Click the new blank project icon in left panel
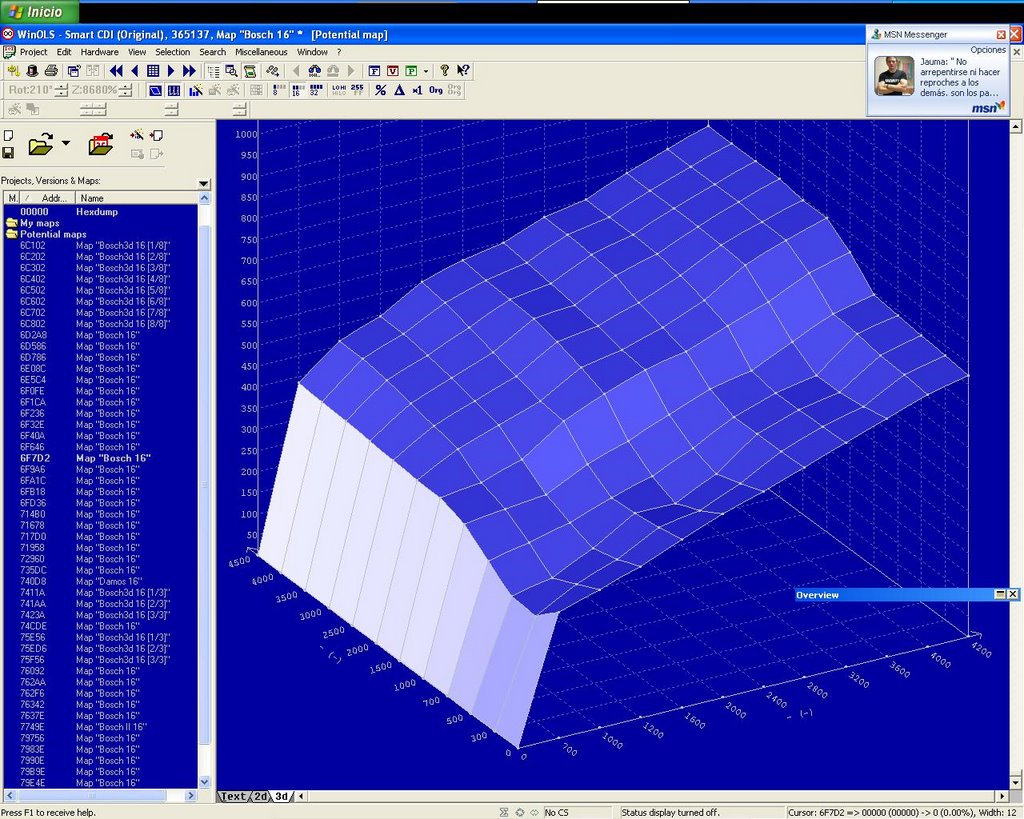Image resolution: width=1024 pixels, height=819 pixels. coord(8,135)
